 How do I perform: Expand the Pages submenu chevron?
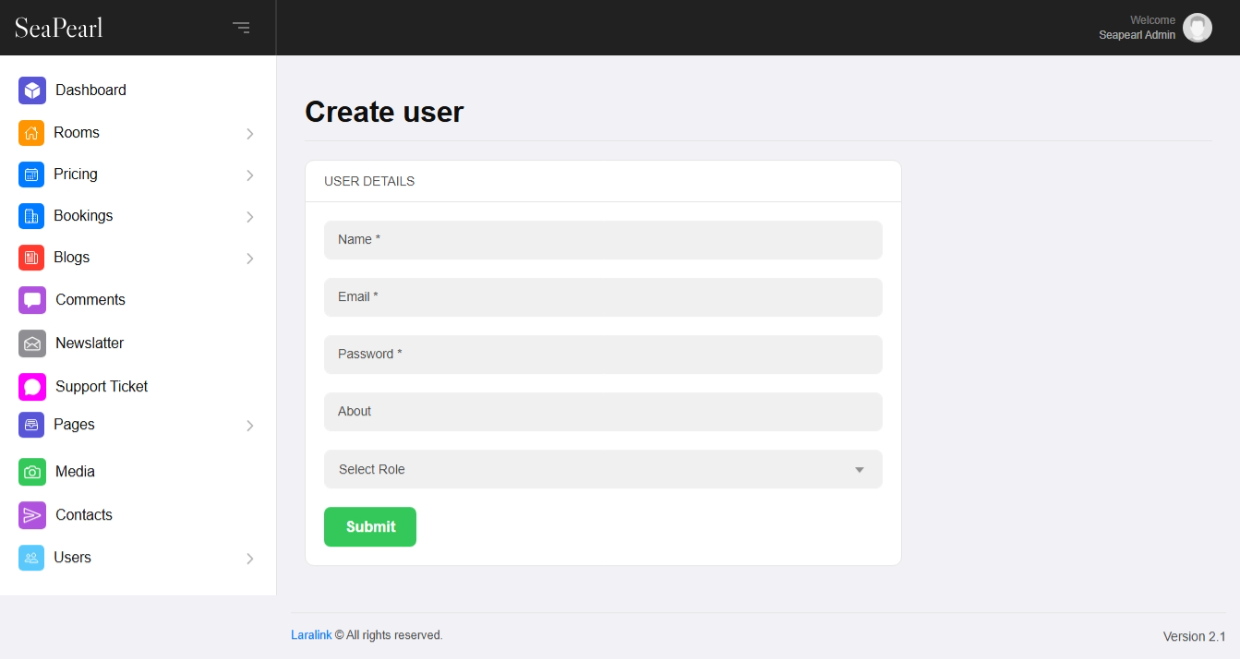[x=250, y=426]
